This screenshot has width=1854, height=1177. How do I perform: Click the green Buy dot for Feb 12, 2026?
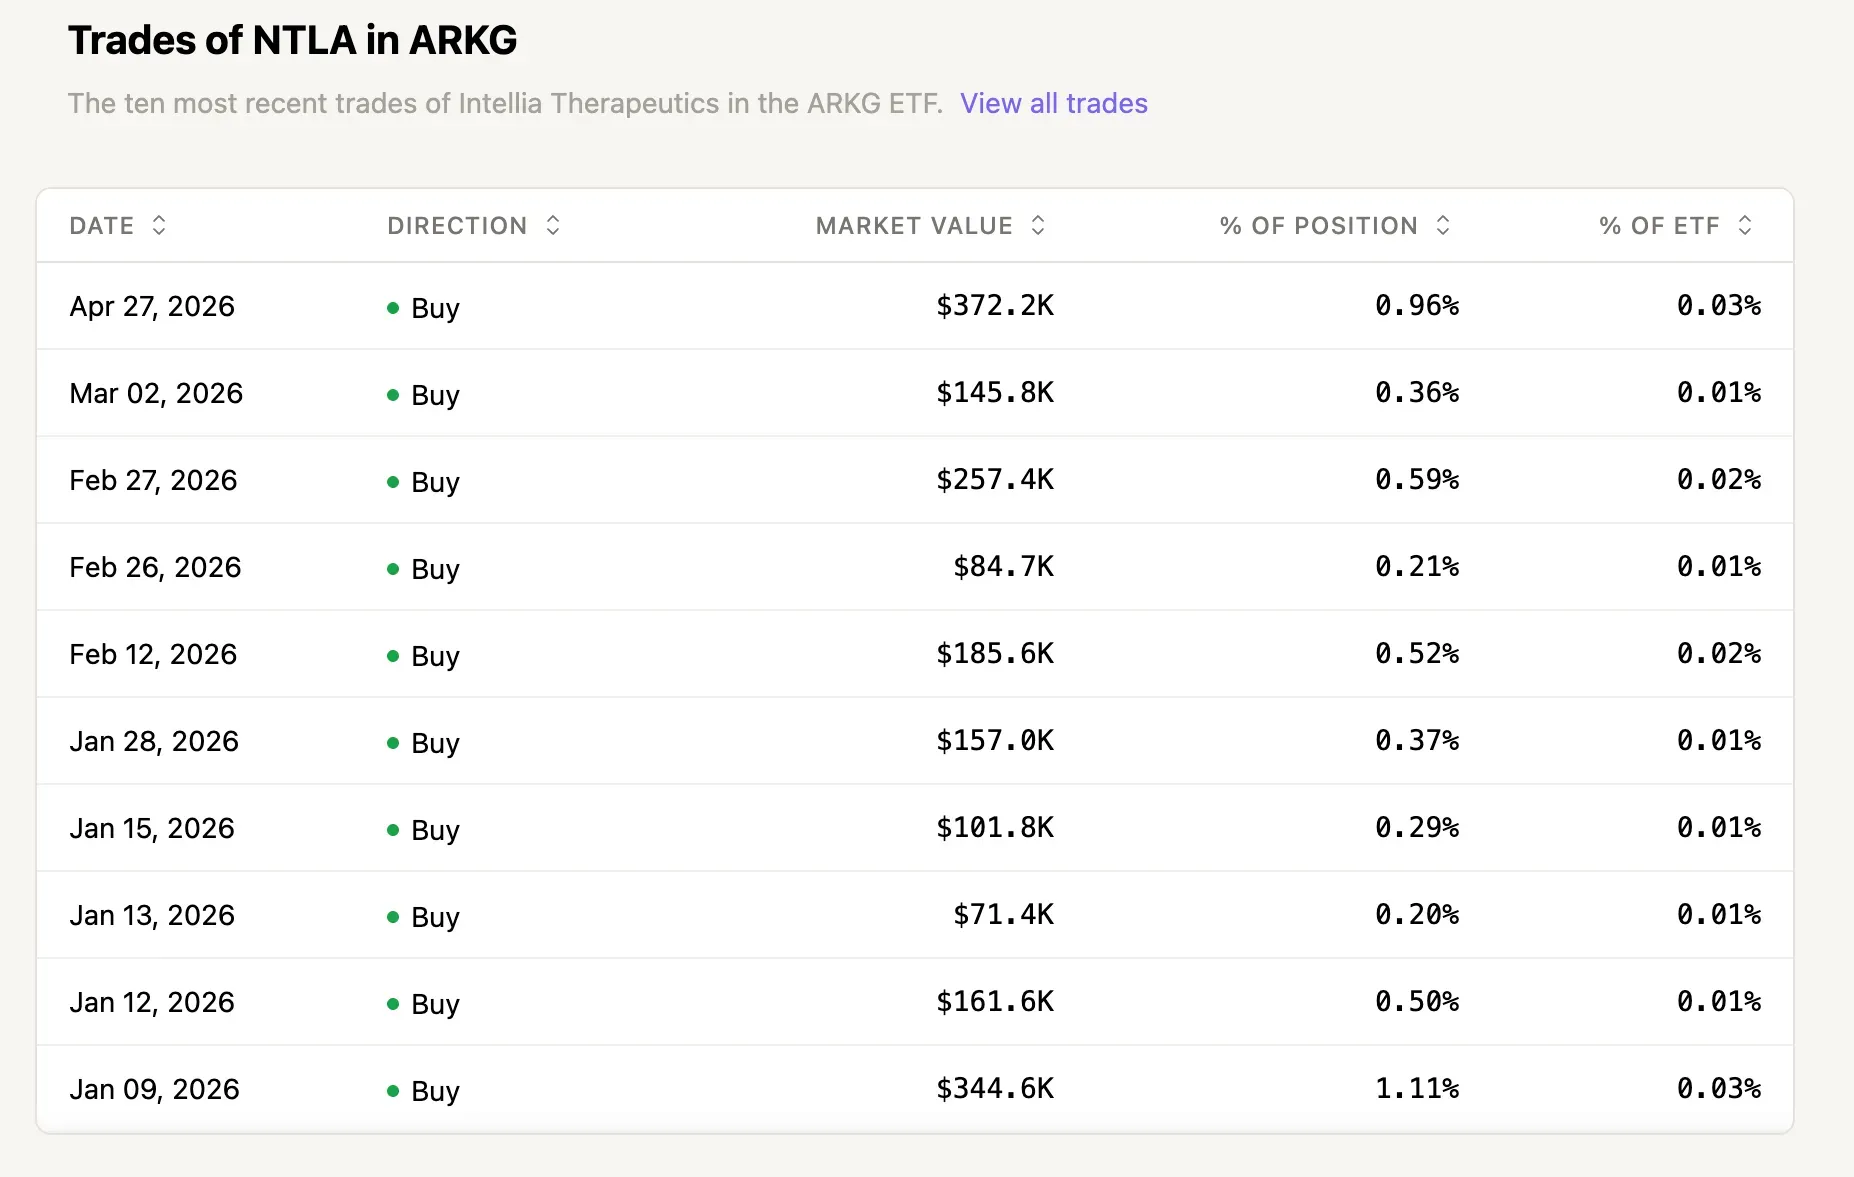coord(393,656)
